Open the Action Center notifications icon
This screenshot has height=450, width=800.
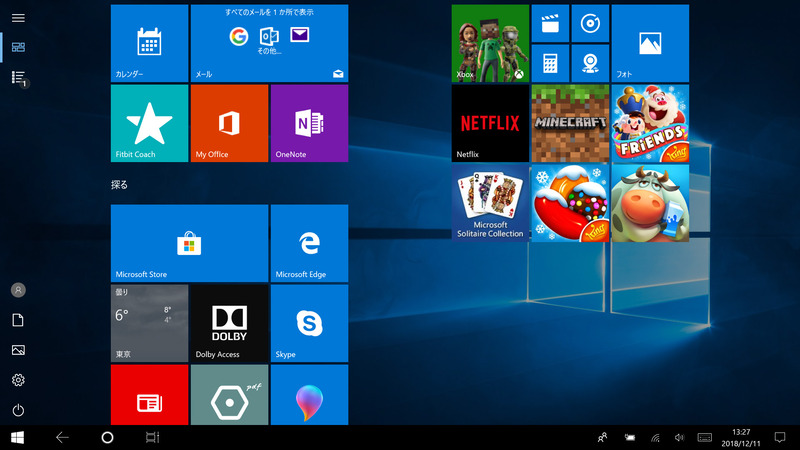tap(780, 438)
